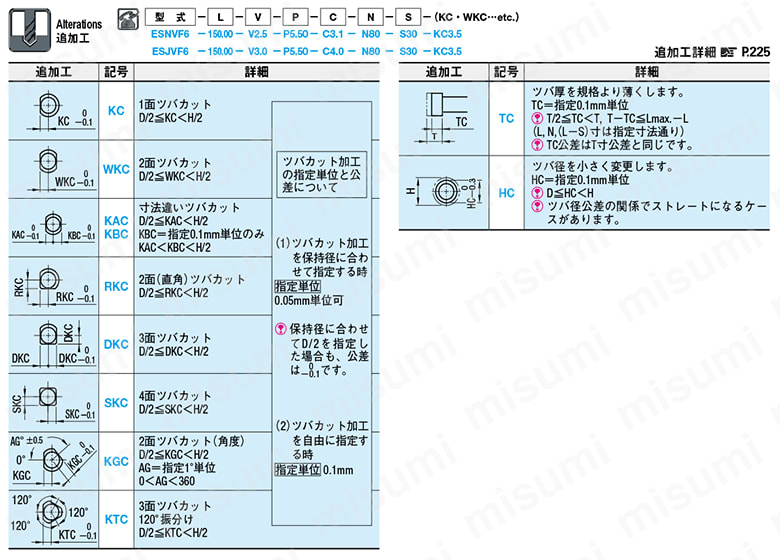Screen dimensions: 780x560
Task: Select the DKC code label
Action: pos(116,344)
